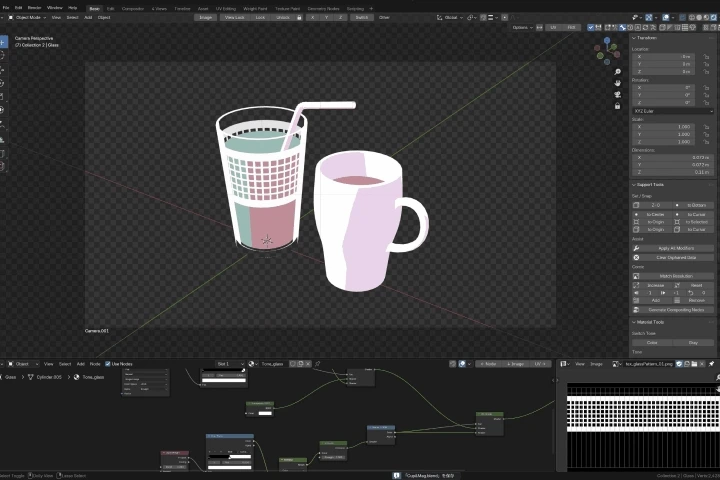Select solid viewport shading

pyautogui.click(x=699, y=17)
